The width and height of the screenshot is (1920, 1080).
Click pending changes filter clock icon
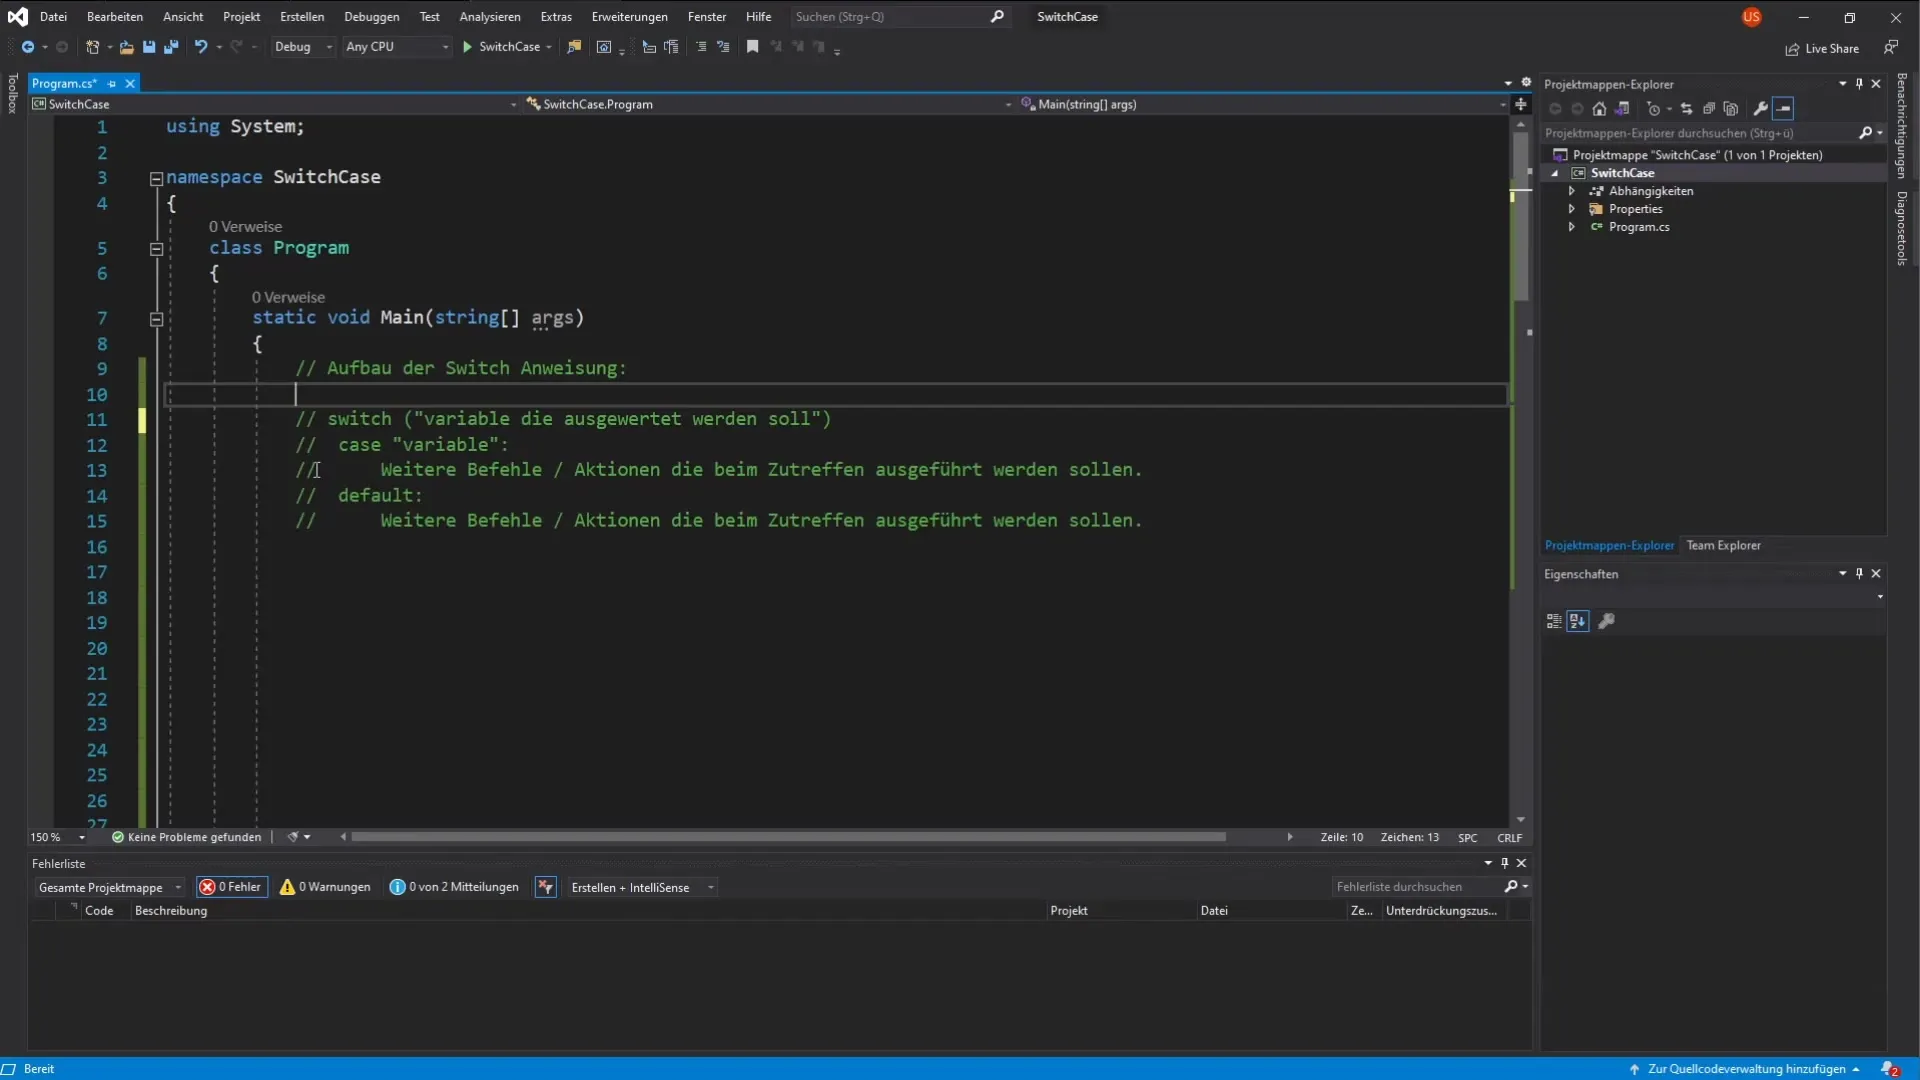(x=1653, y=109)
